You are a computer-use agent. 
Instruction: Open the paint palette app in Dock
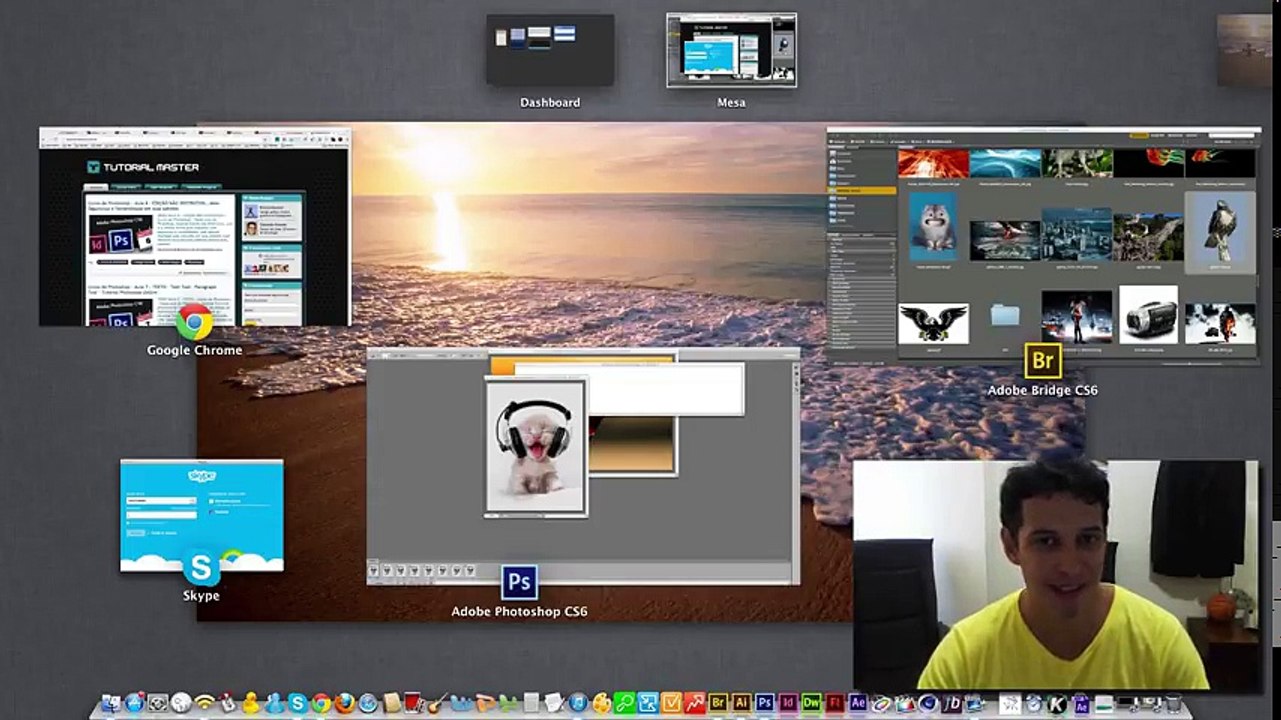[601, 703]
